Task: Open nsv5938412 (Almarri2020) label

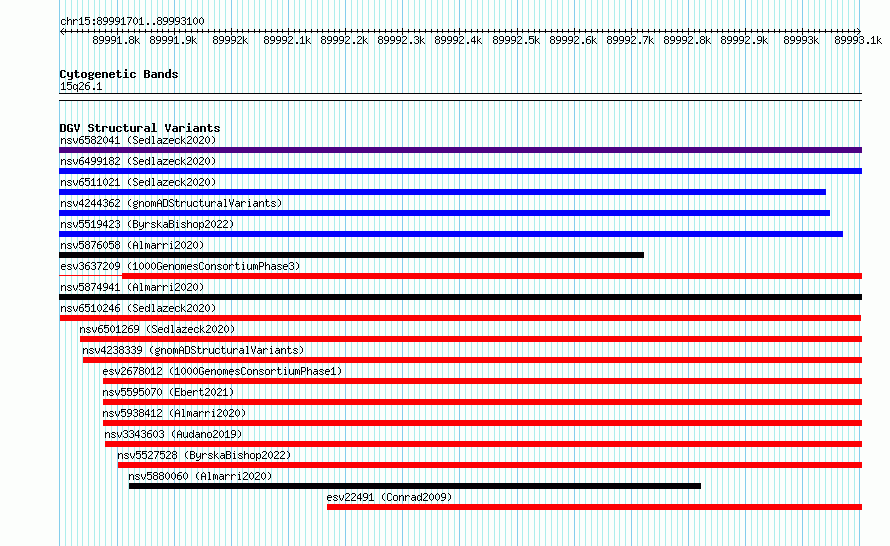Action: pyautogui.click(x=174, y=413)
